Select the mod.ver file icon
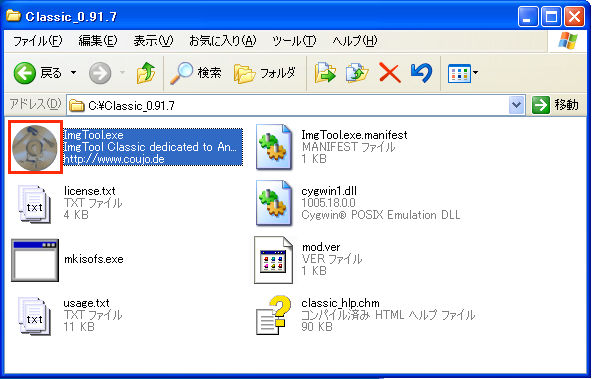 click(x=273, y=260)
